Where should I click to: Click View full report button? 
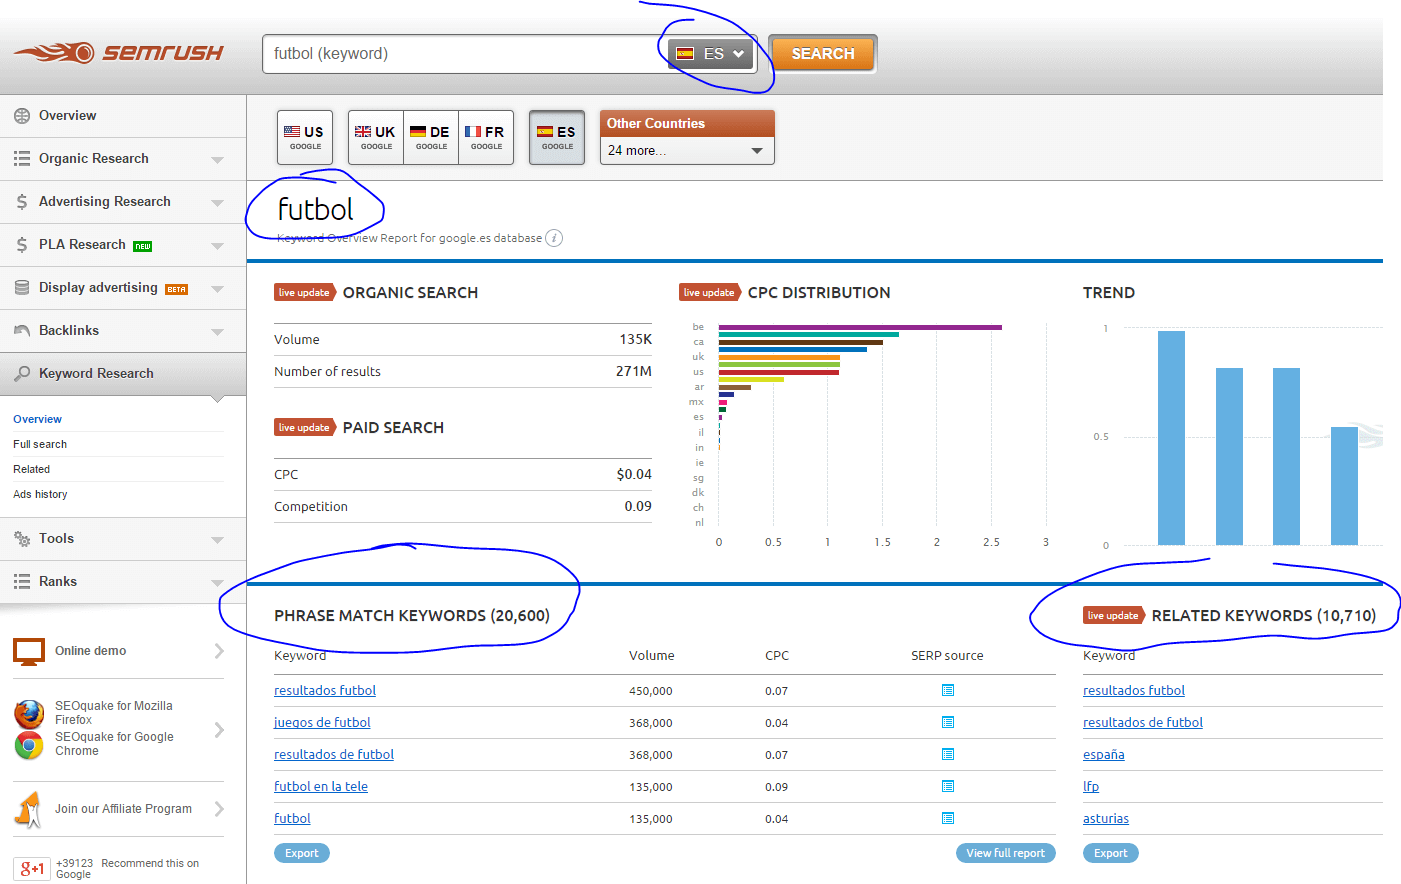coord(1005,853)
